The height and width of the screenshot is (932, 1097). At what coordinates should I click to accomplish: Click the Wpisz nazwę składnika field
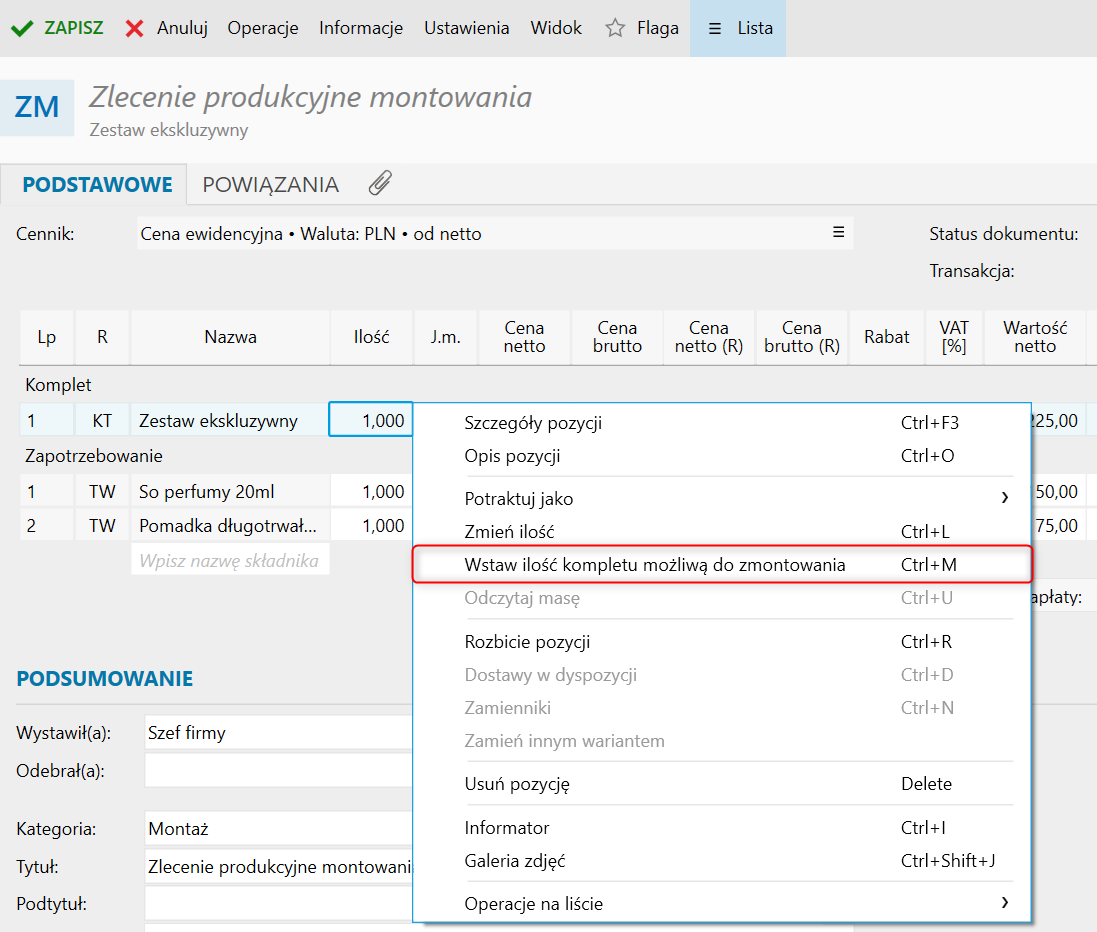click(229, 561)
